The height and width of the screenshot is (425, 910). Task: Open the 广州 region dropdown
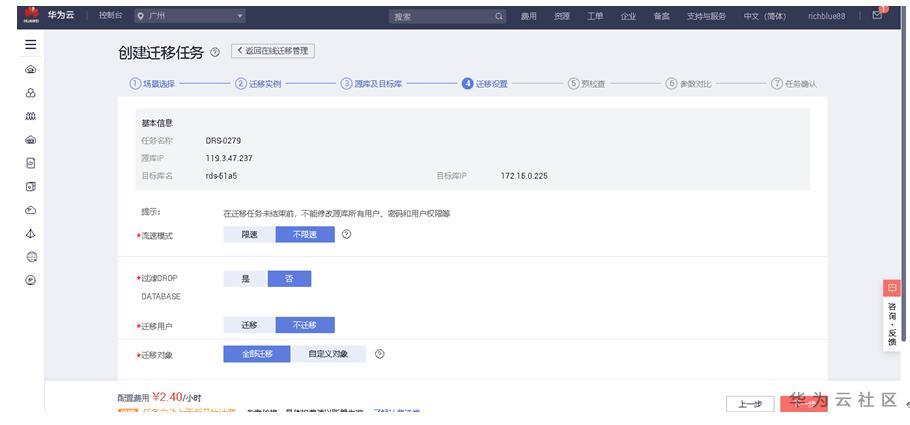tap(190, 16)
